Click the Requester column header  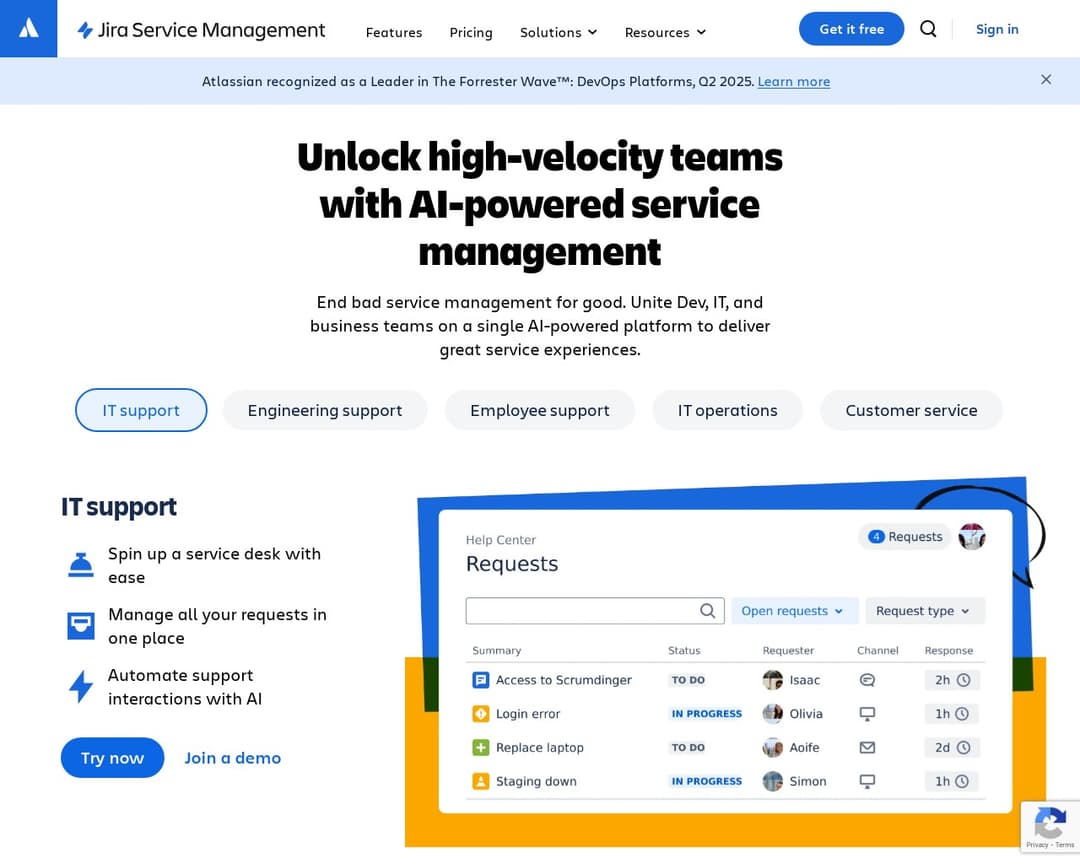(x=788, y=650)
